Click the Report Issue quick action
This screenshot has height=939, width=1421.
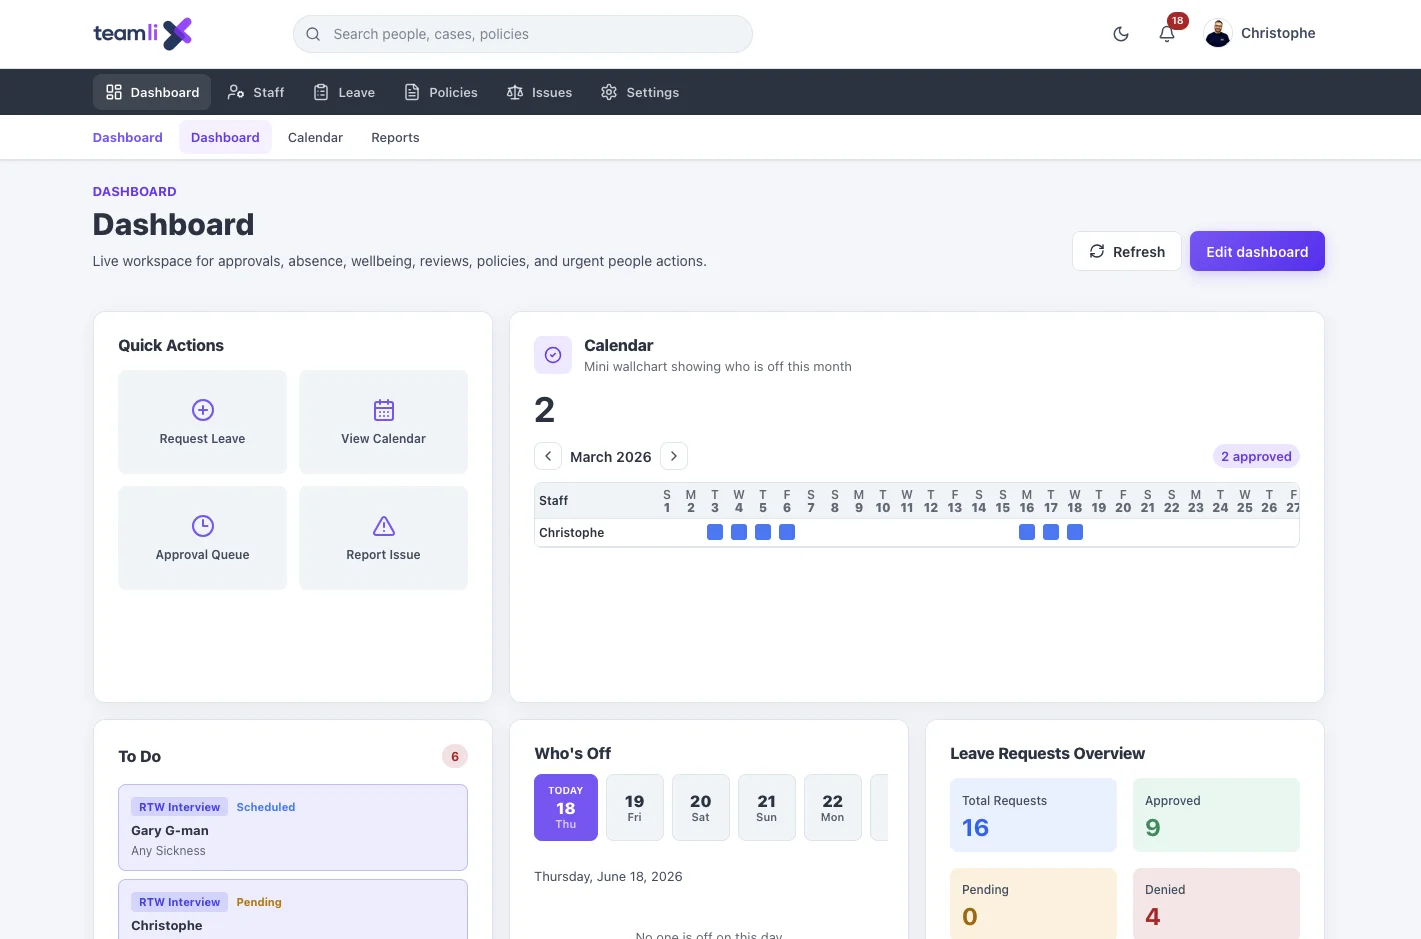(383, 538)
